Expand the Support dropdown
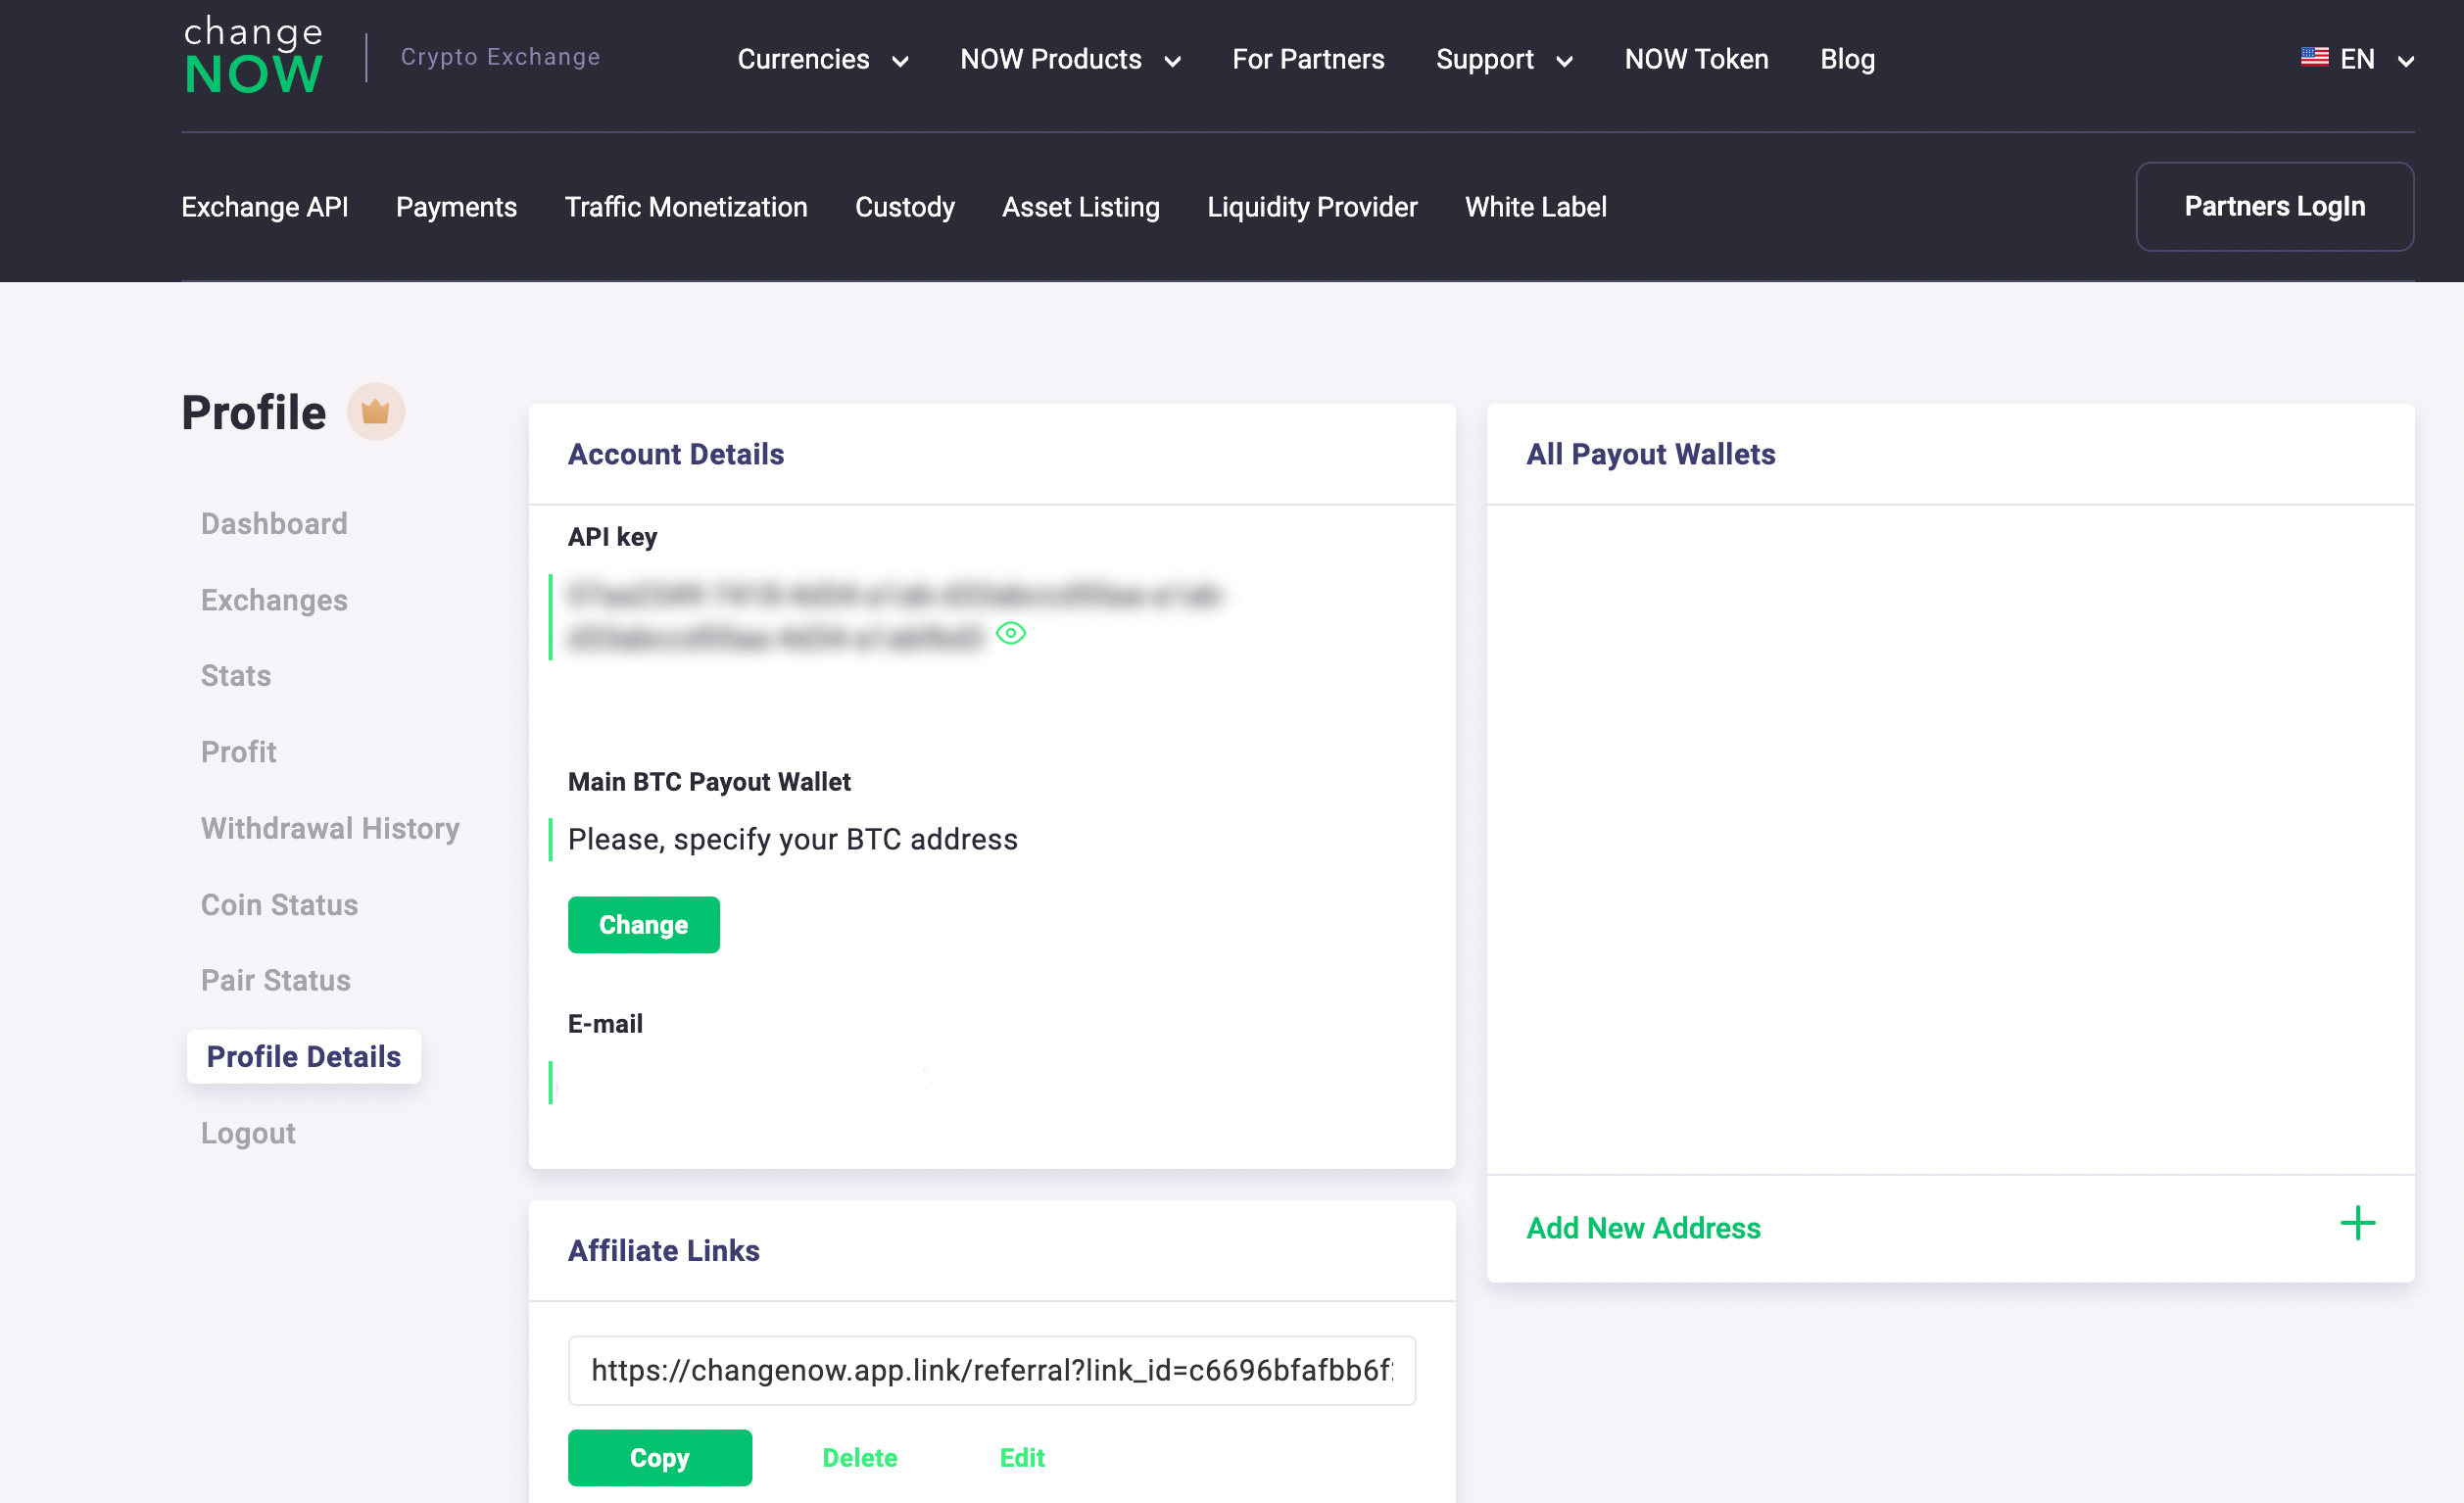2464x1503 pixels. coord(1504,59)
